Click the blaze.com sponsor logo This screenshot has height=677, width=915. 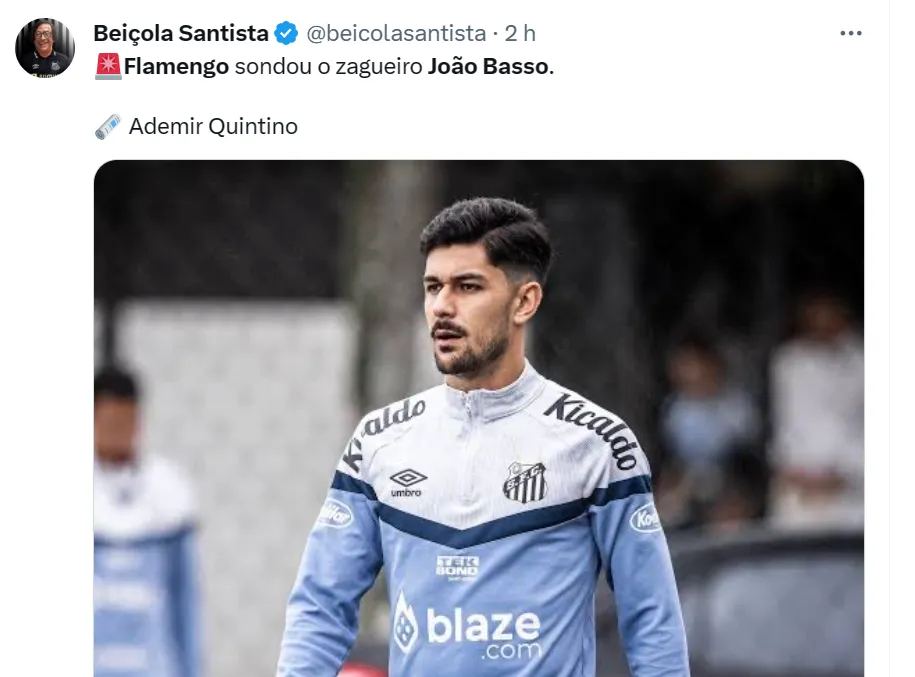point(468,627)
